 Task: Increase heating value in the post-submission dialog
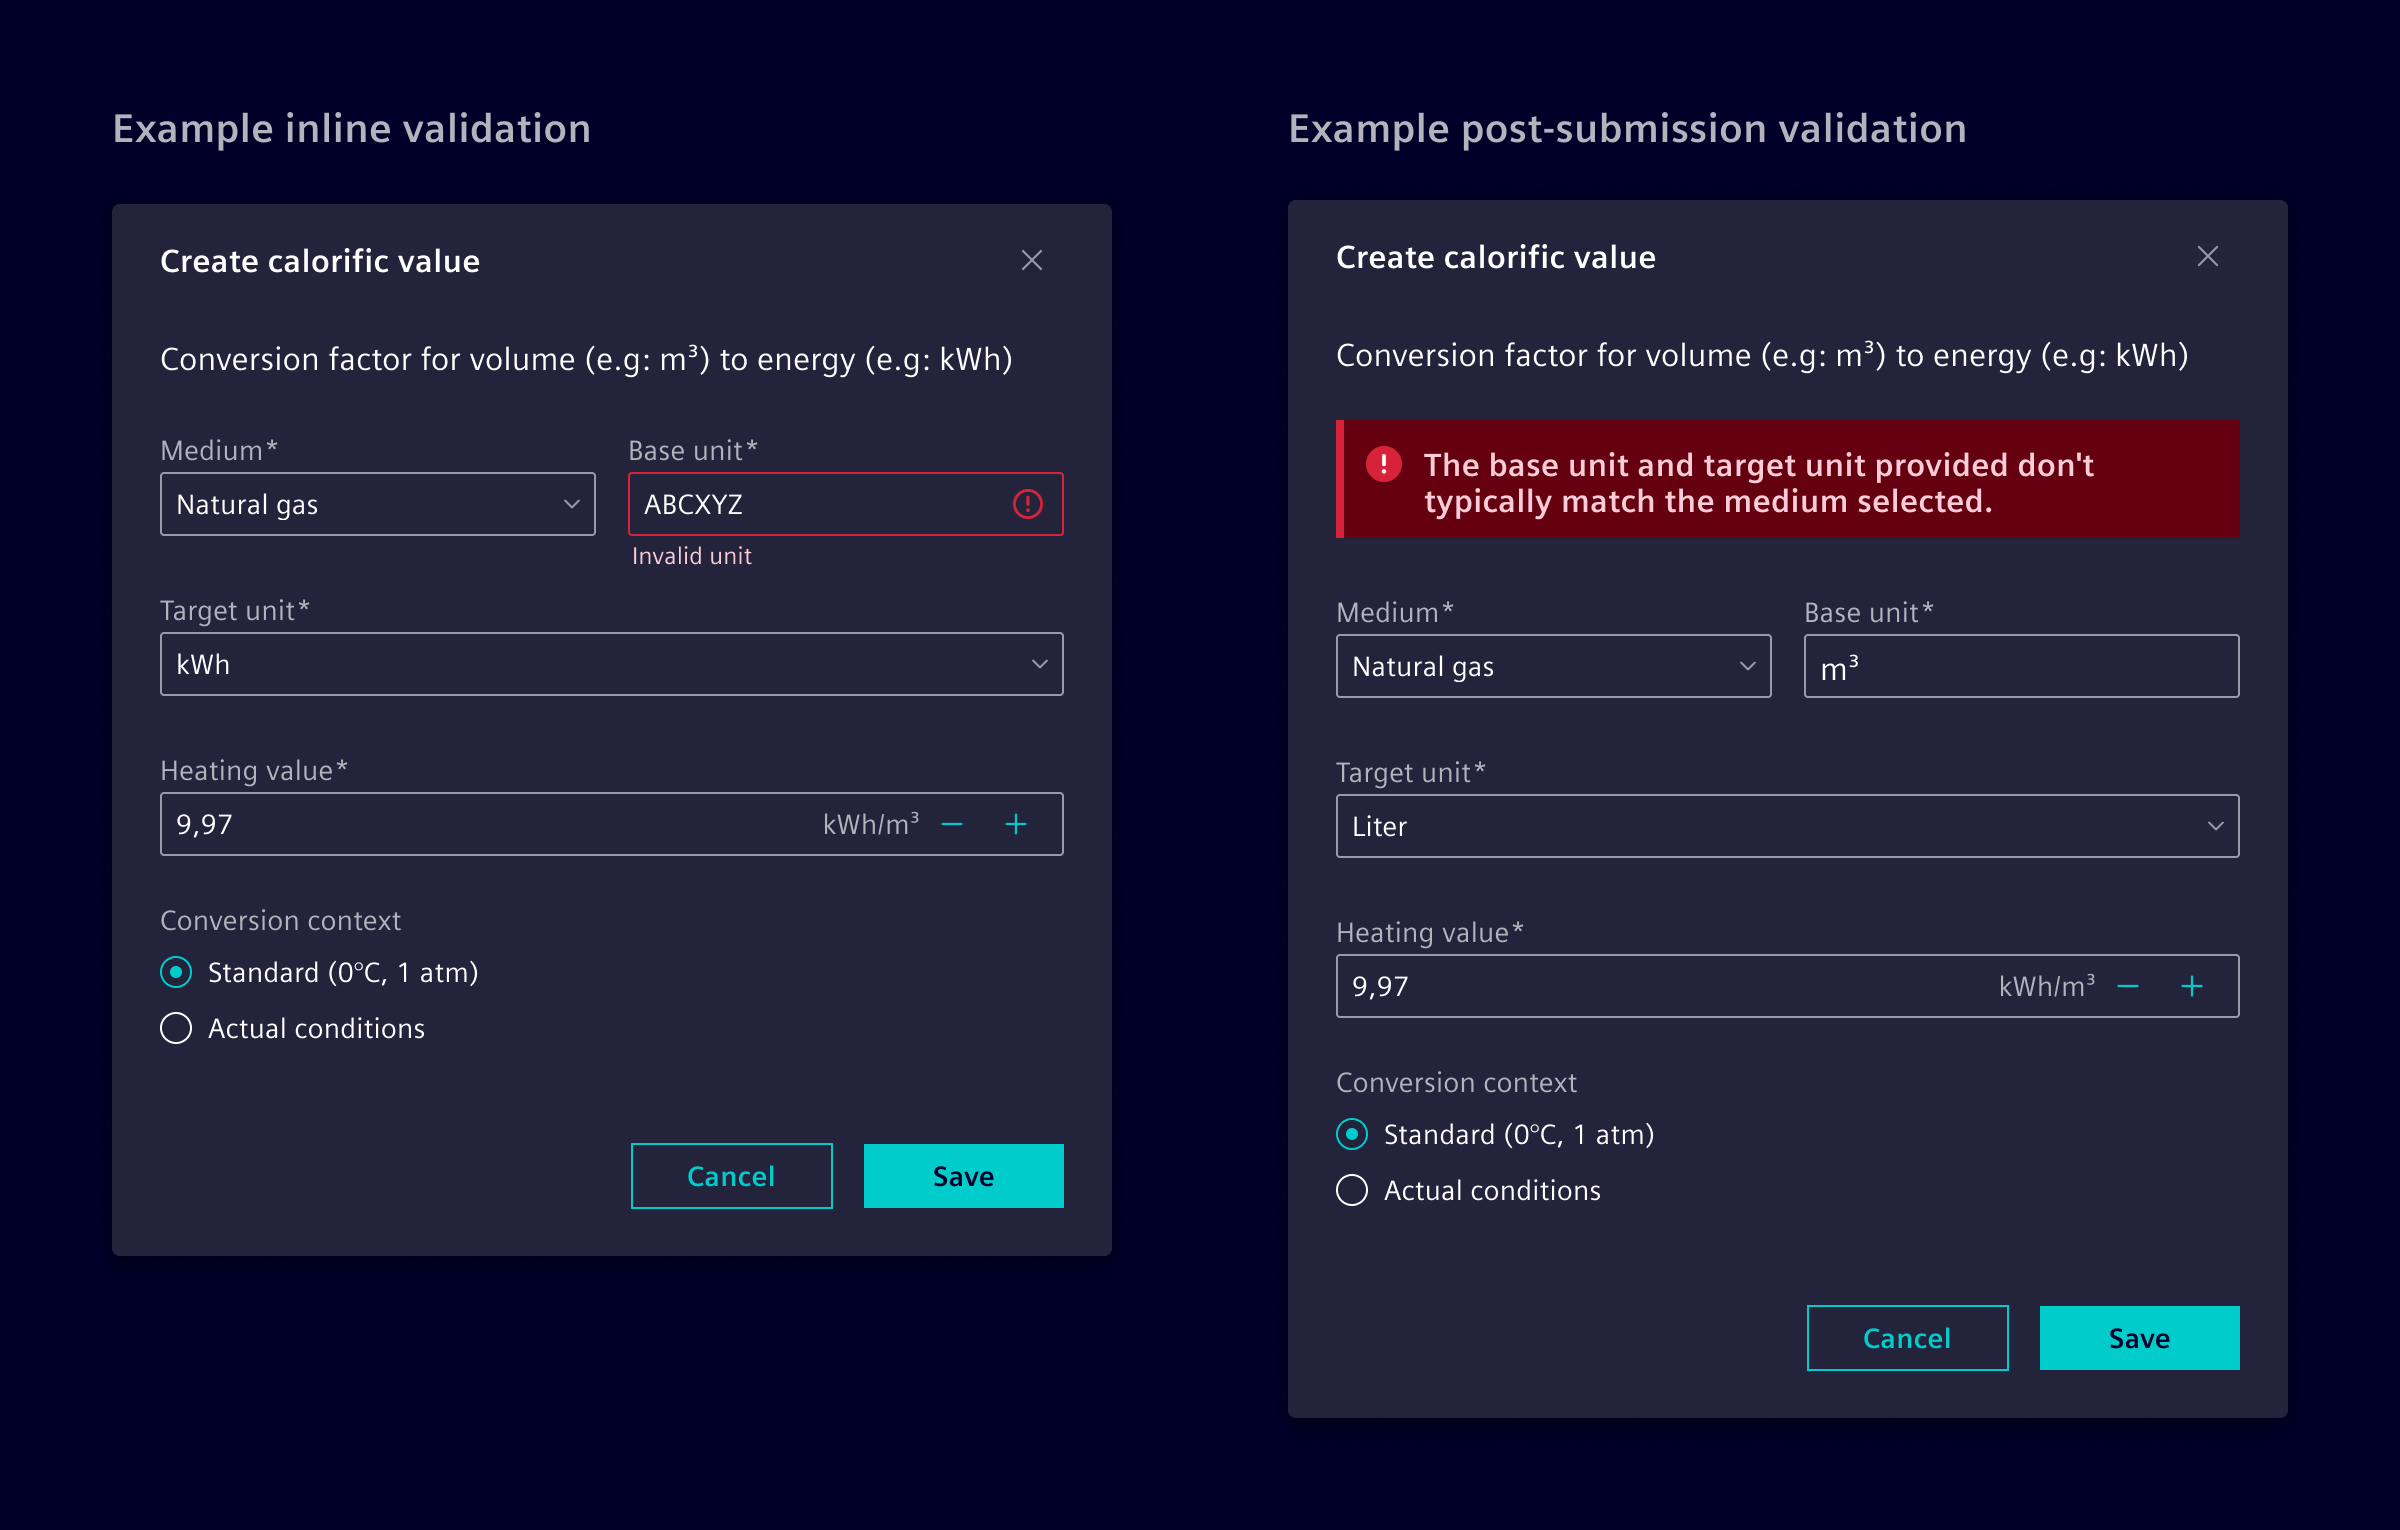[x=2191, y=986]
